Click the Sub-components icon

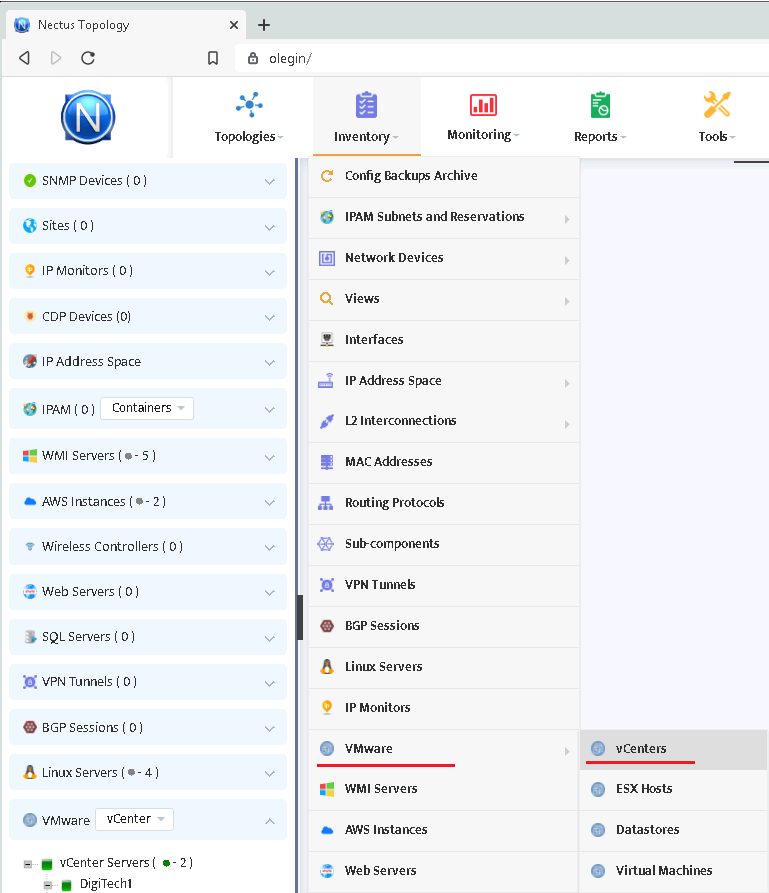(325, 544)
